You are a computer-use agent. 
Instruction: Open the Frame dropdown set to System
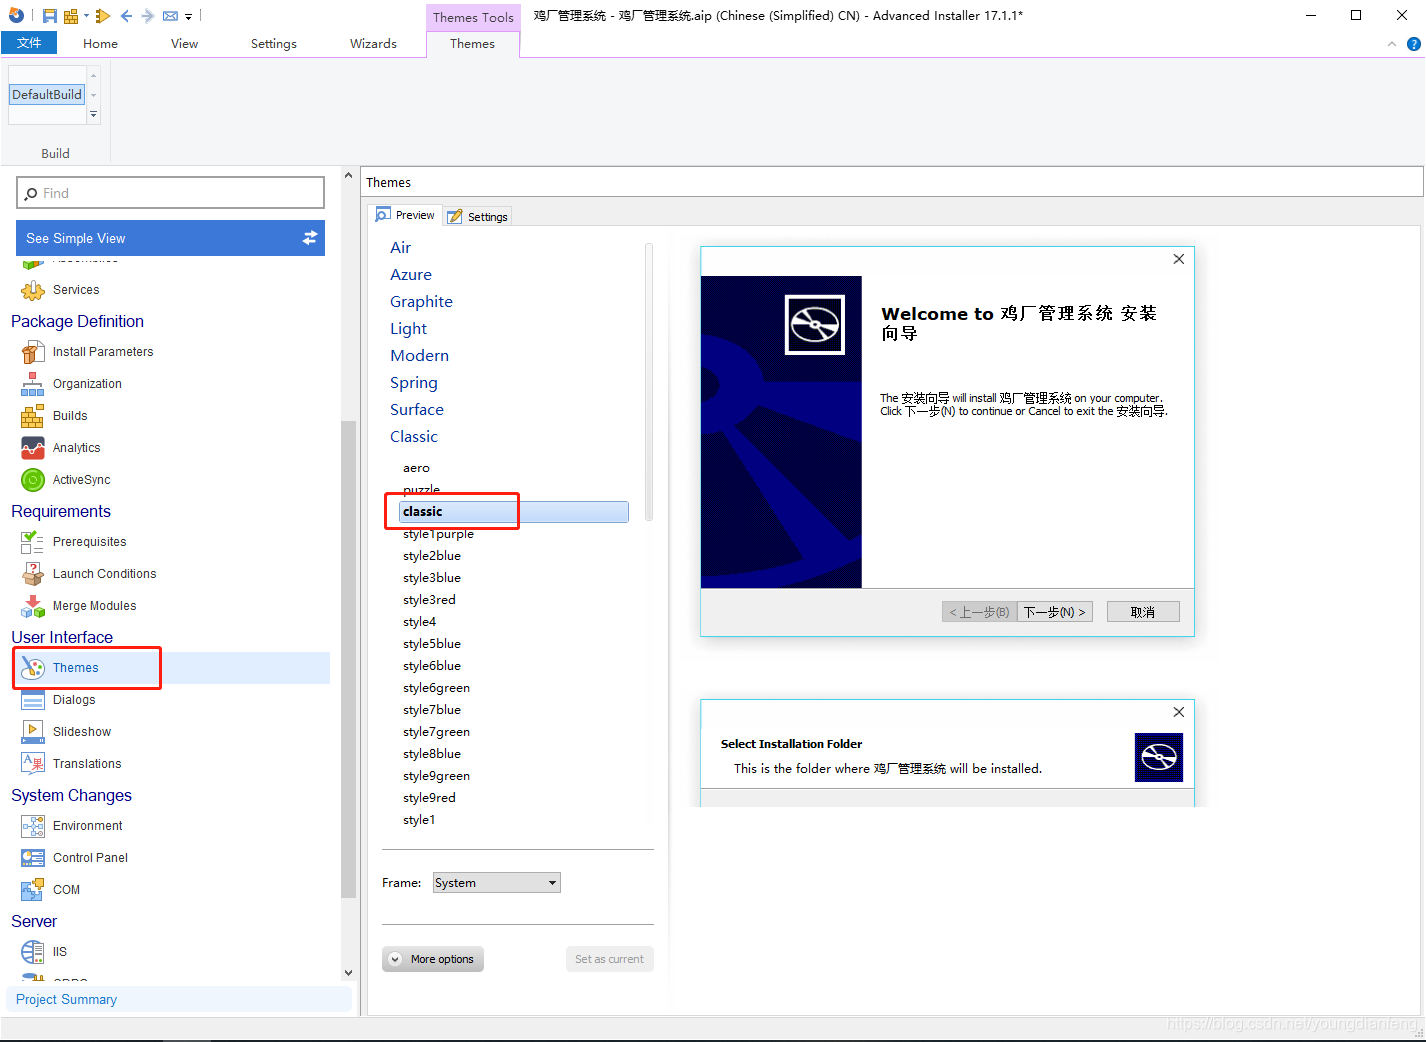point(496,882)
